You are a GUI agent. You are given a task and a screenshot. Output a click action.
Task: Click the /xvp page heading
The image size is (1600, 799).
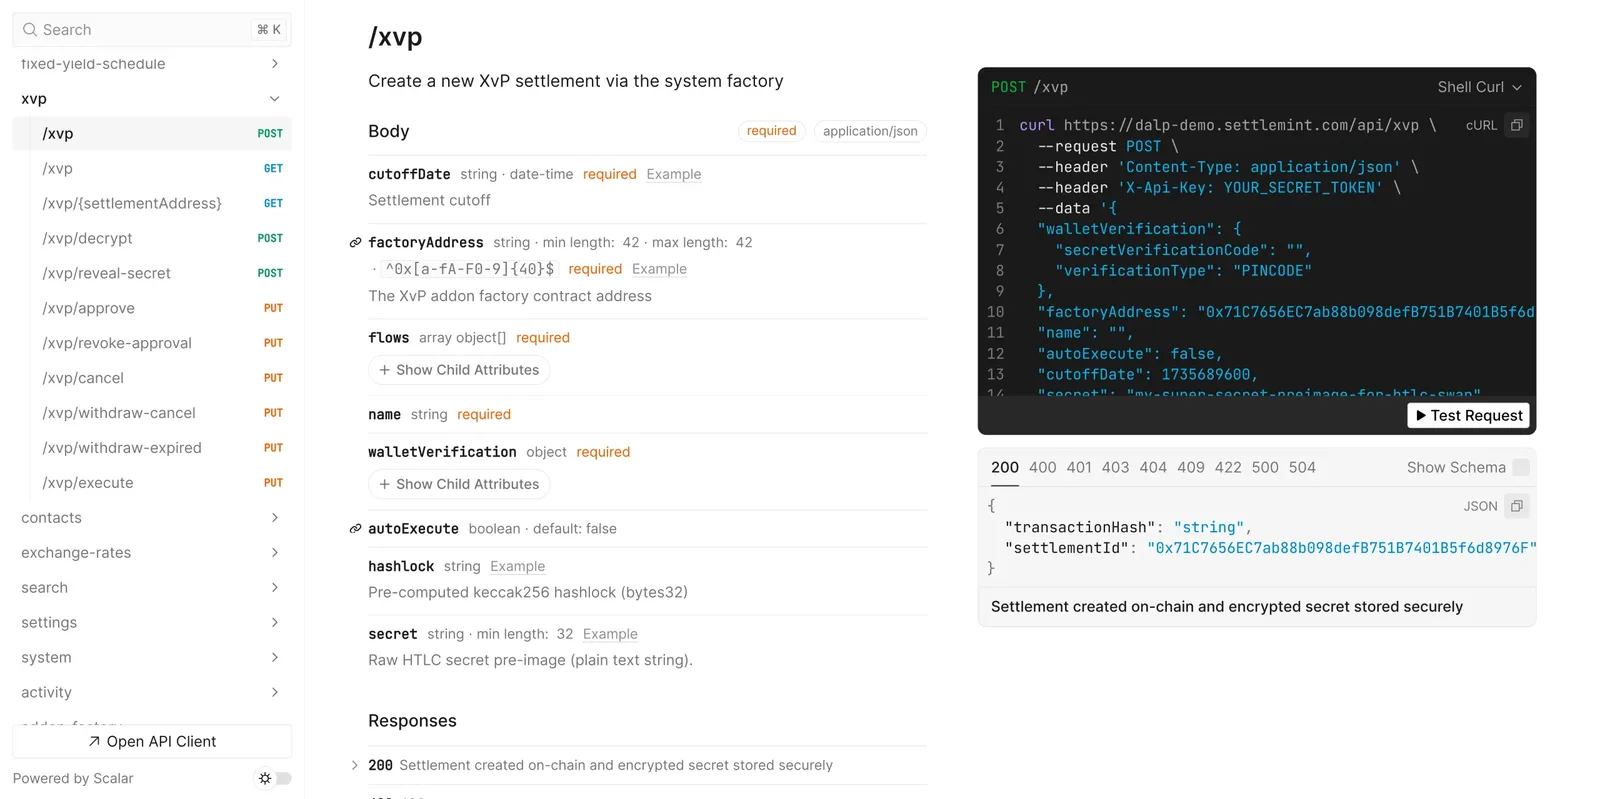[x=395, y=38]
